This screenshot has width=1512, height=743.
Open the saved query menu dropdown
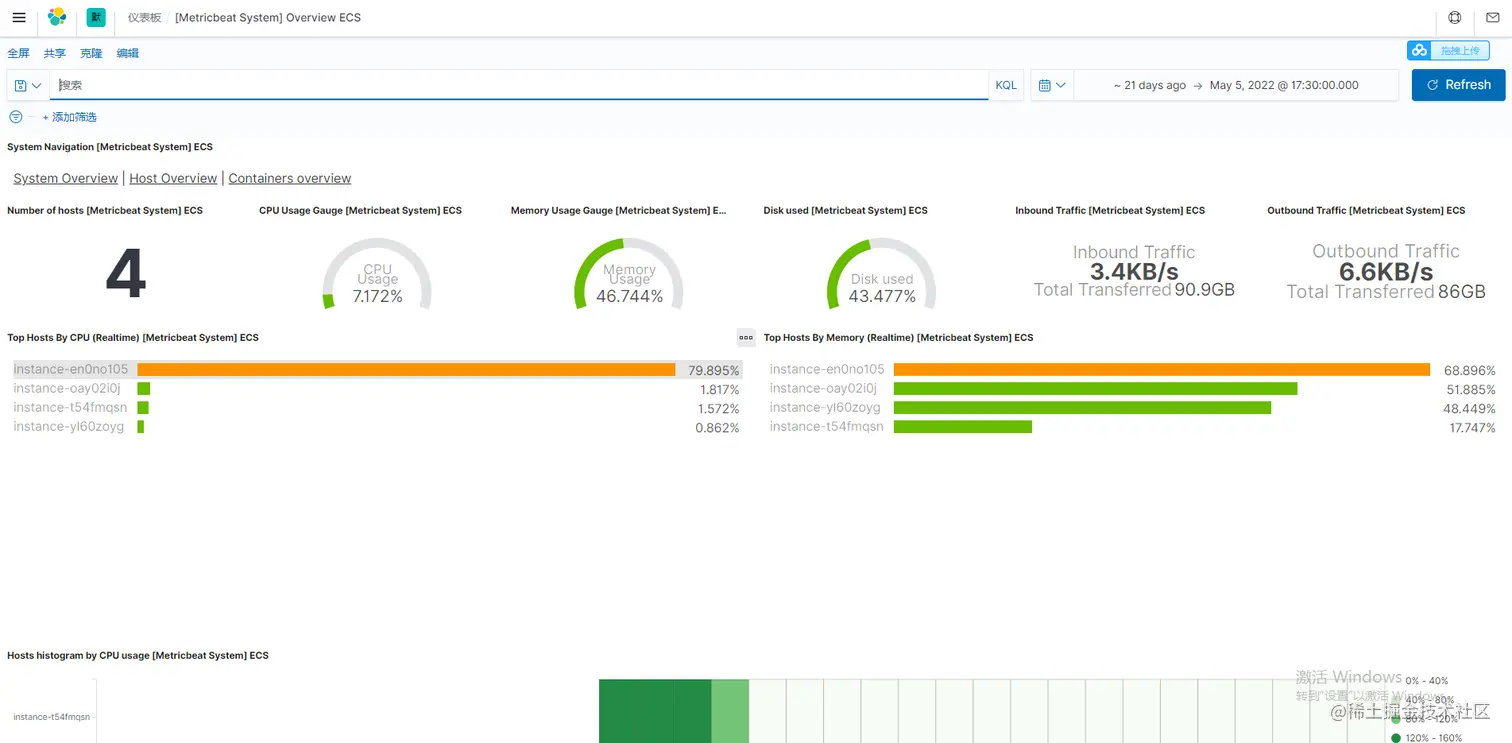click(x=28, y=85)
